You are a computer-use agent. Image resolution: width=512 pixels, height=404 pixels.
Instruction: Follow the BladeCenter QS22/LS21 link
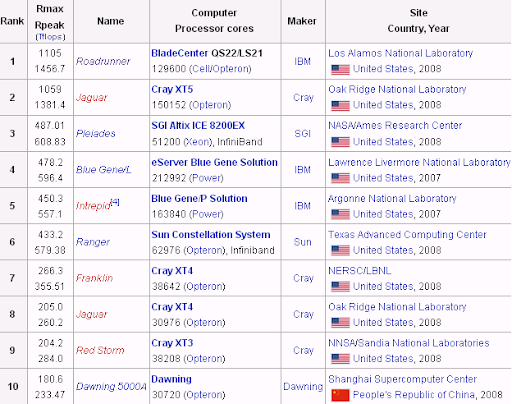(207, 53)
